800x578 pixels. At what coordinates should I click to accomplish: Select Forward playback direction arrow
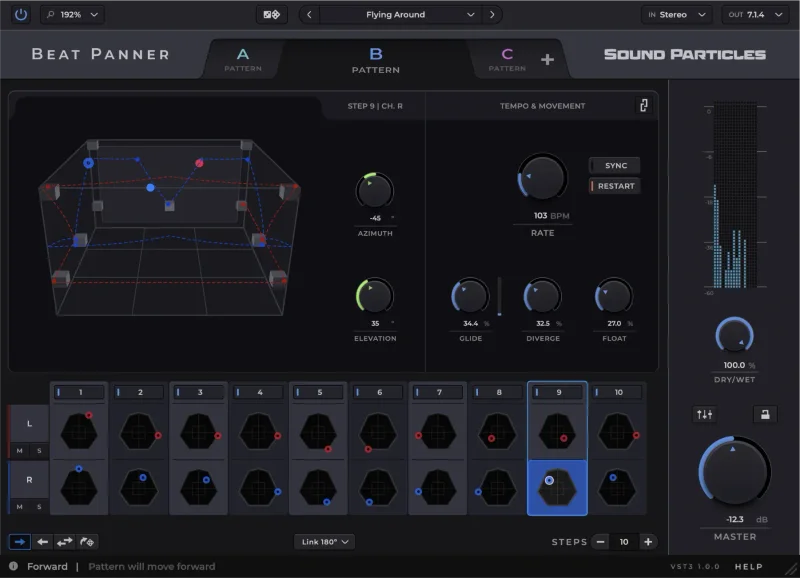(x=20, y=542)
